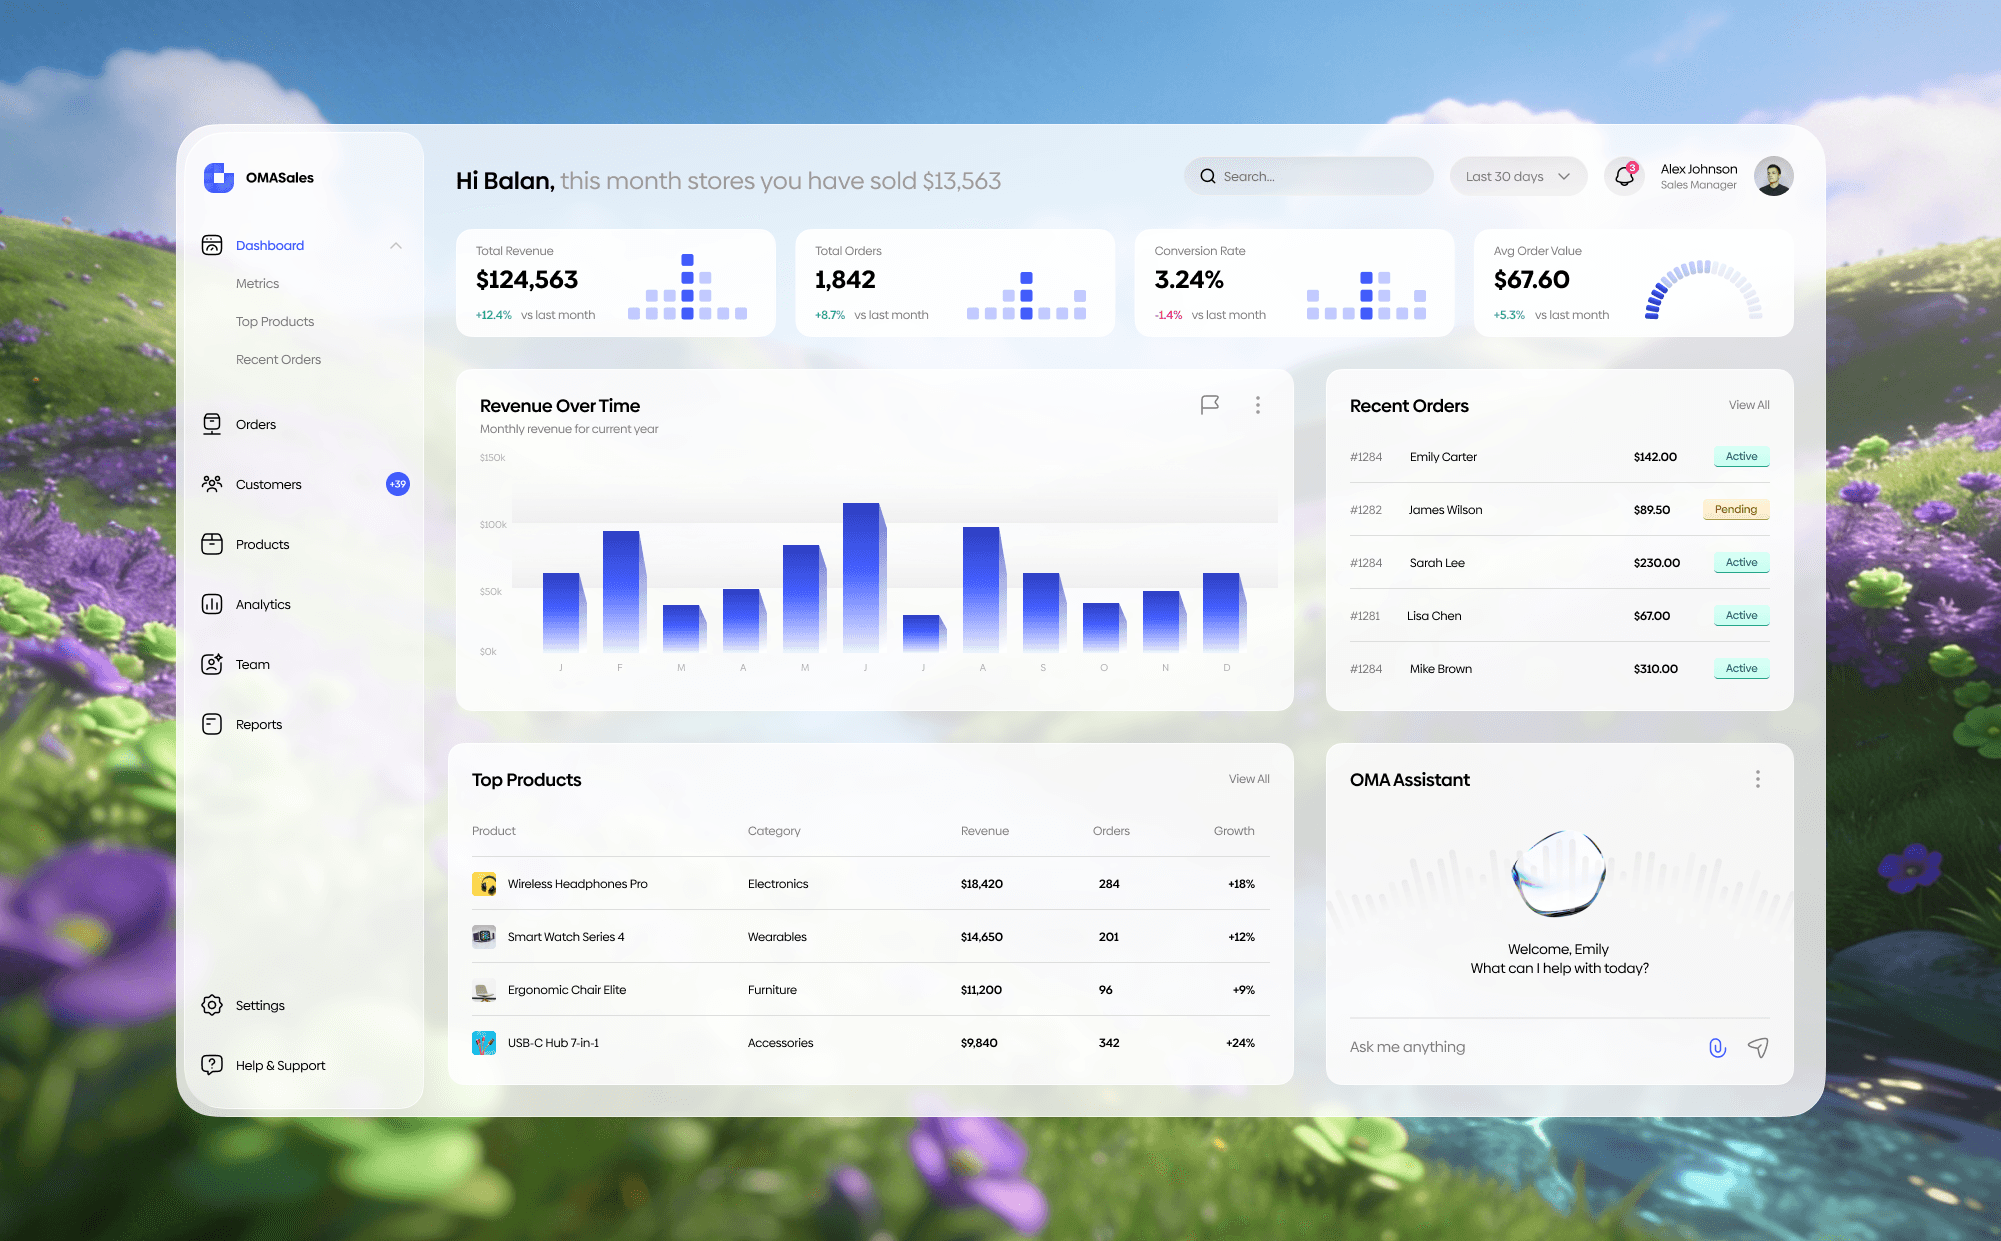This screenshot has height=1241, width=2001.
Task: Click the Analytics chart icon in sidebar
Action: 212,604
